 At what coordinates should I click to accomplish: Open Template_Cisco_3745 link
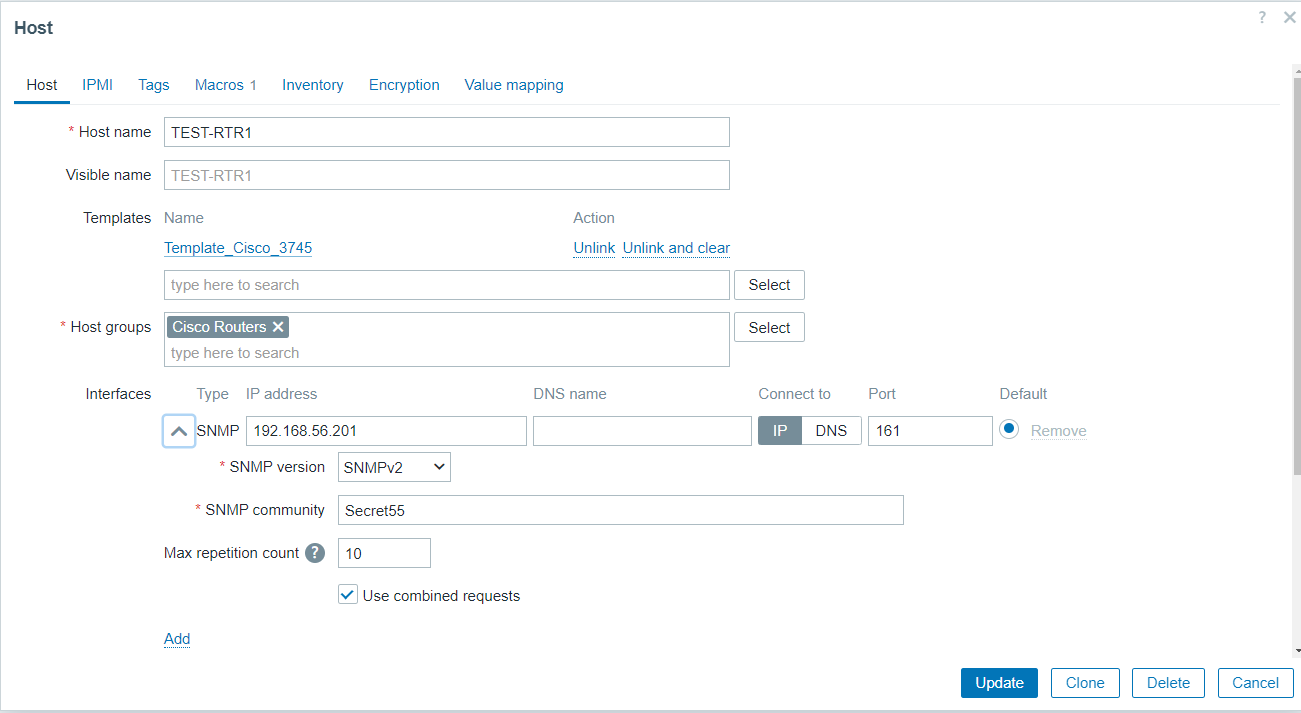tap(238, 248)
